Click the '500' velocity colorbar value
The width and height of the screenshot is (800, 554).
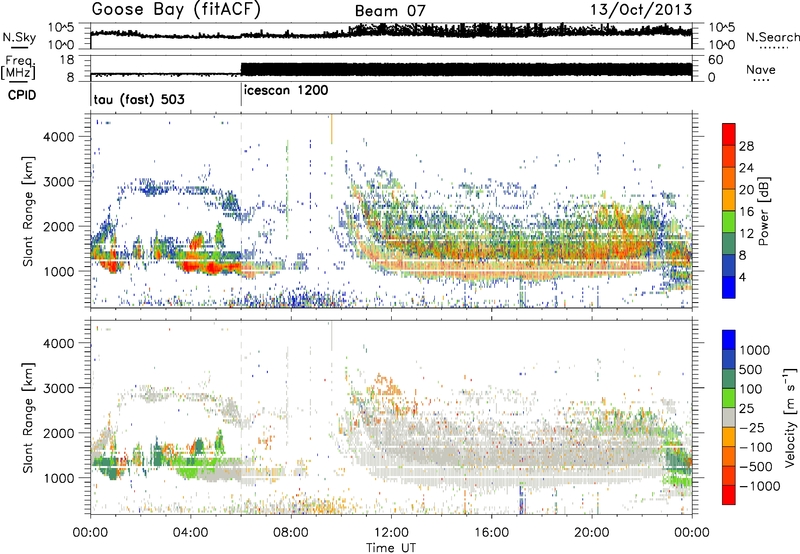tap(753, 369)
